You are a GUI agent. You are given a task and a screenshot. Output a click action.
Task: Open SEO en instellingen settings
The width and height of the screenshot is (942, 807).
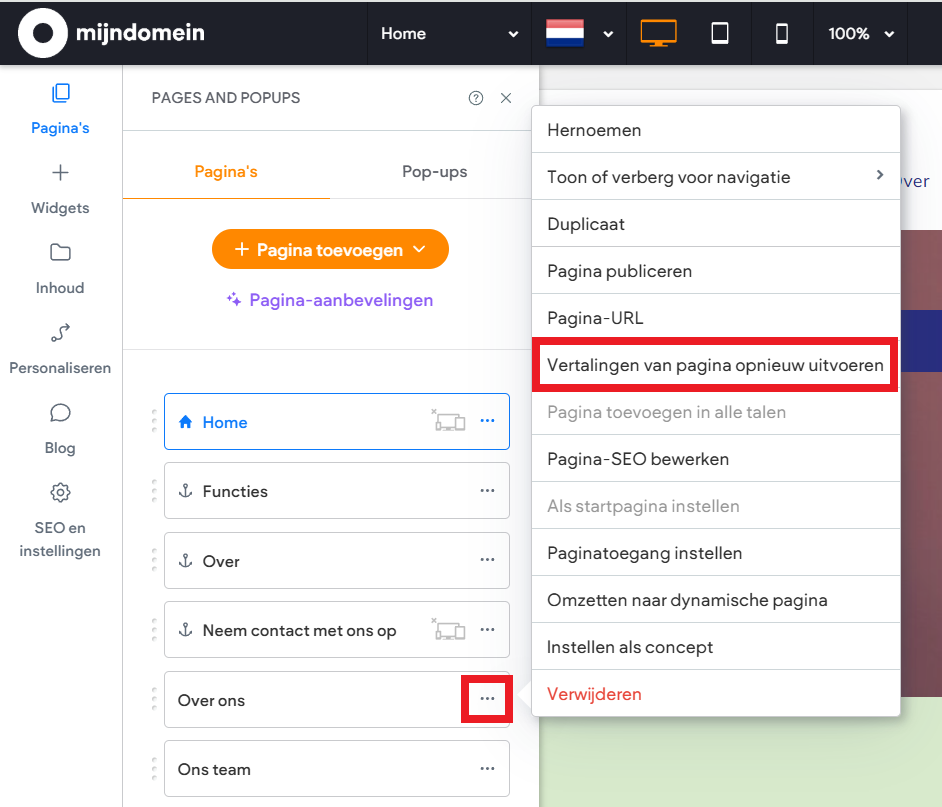(x=60, y=520)
